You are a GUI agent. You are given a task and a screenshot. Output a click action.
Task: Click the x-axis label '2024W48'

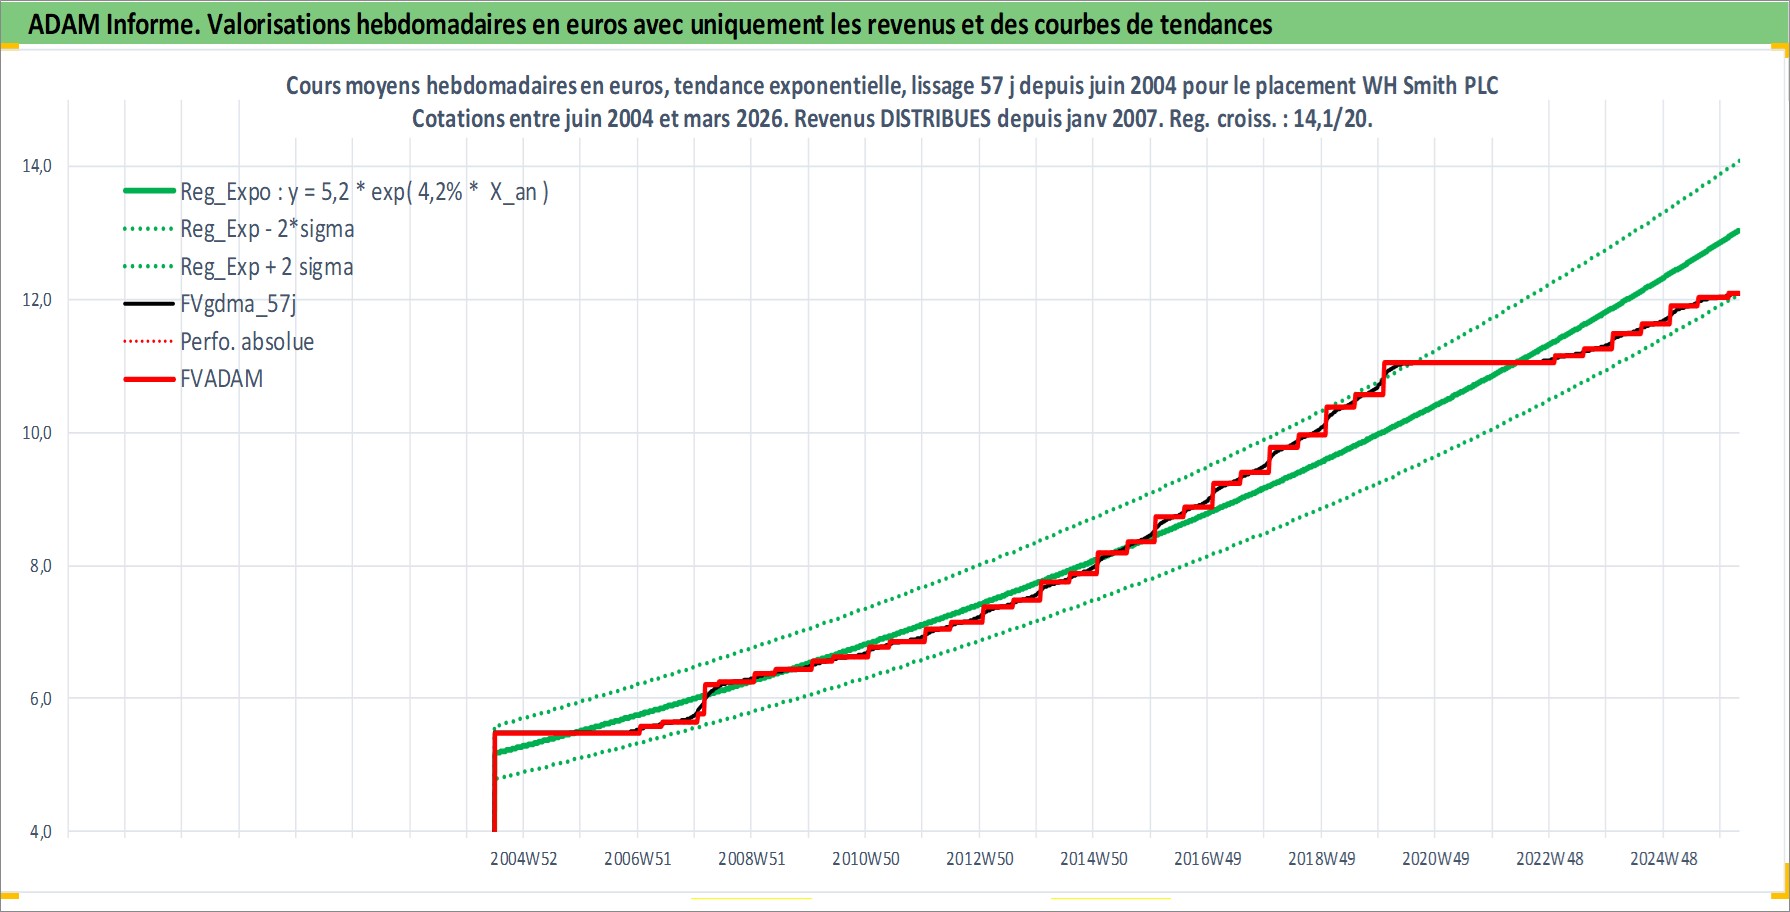click(x=1663, y=859)
